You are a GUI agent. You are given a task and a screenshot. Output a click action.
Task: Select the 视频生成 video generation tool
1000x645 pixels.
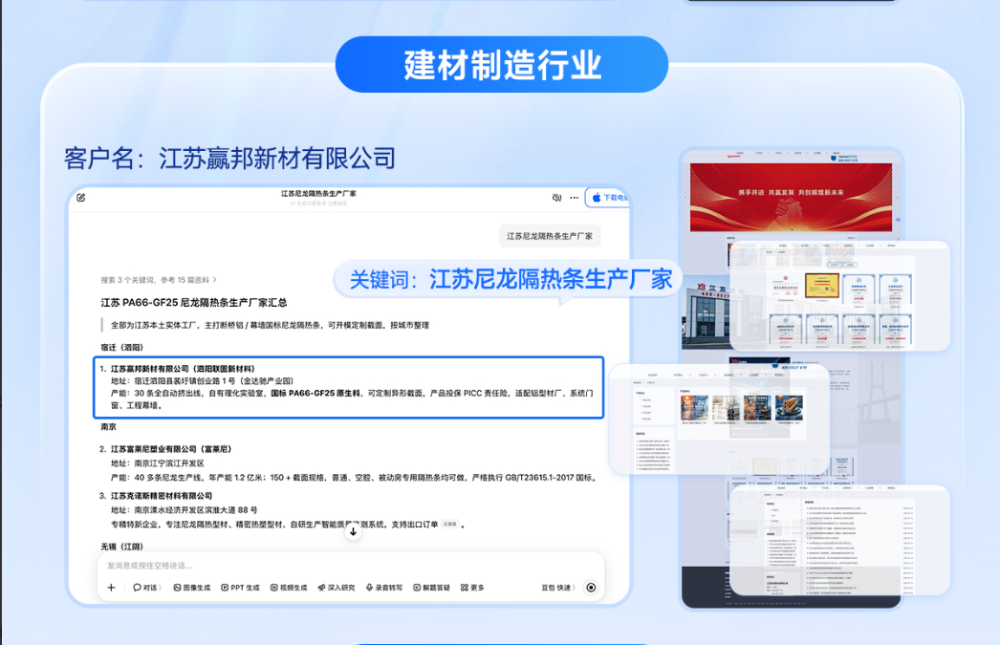(x=288, y=588)
